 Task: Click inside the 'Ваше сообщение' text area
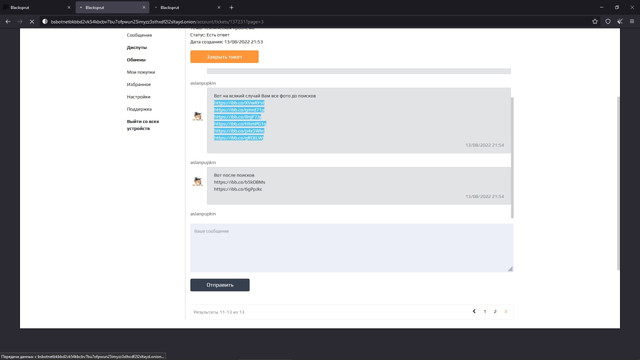pyautogui.click(x=351, y=248)
